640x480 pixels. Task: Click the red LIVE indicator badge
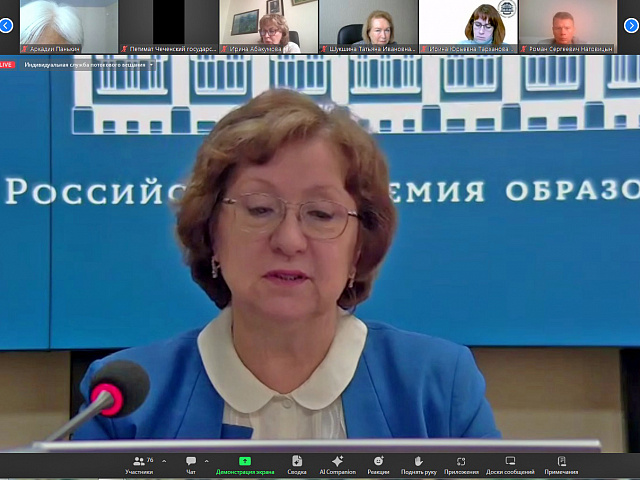(x=7, y=65)
